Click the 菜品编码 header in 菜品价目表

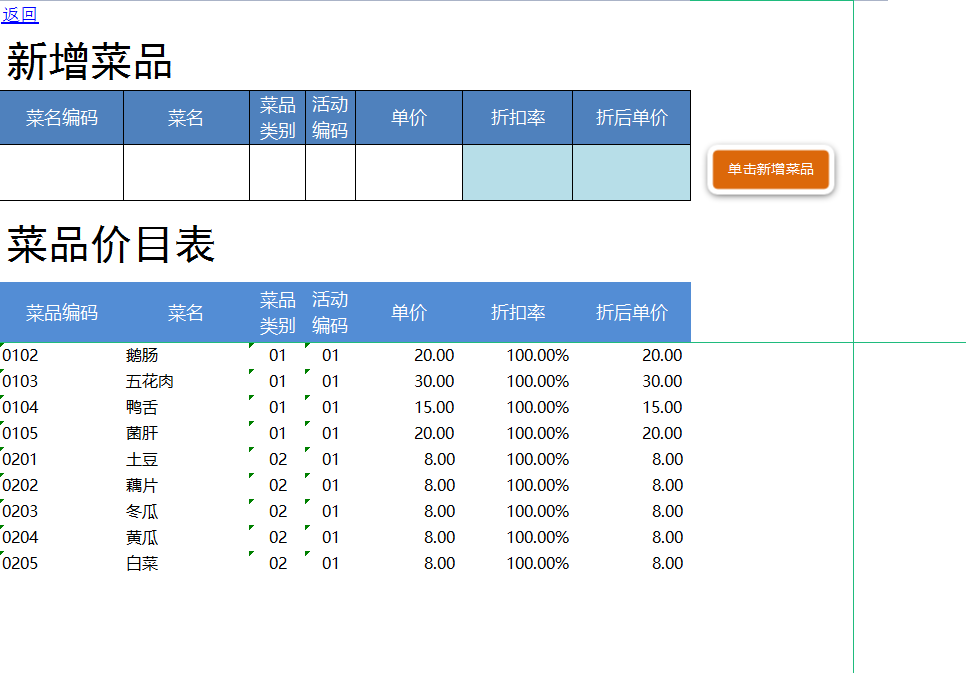coord(62,312)
